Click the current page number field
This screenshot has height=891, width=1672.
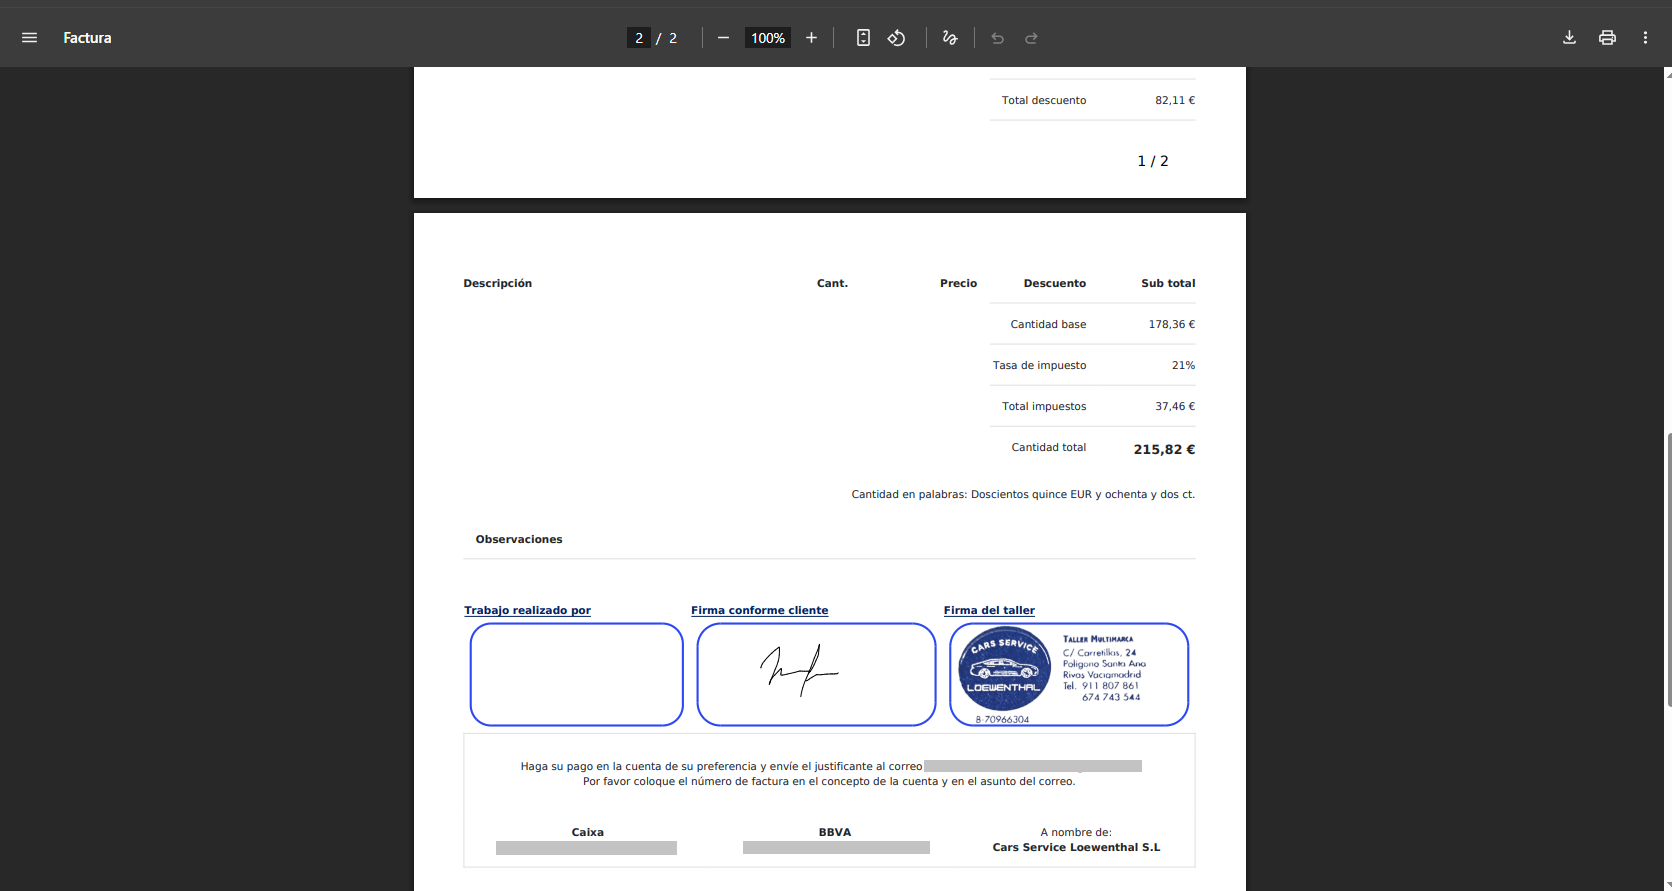[x=639, y=38]
